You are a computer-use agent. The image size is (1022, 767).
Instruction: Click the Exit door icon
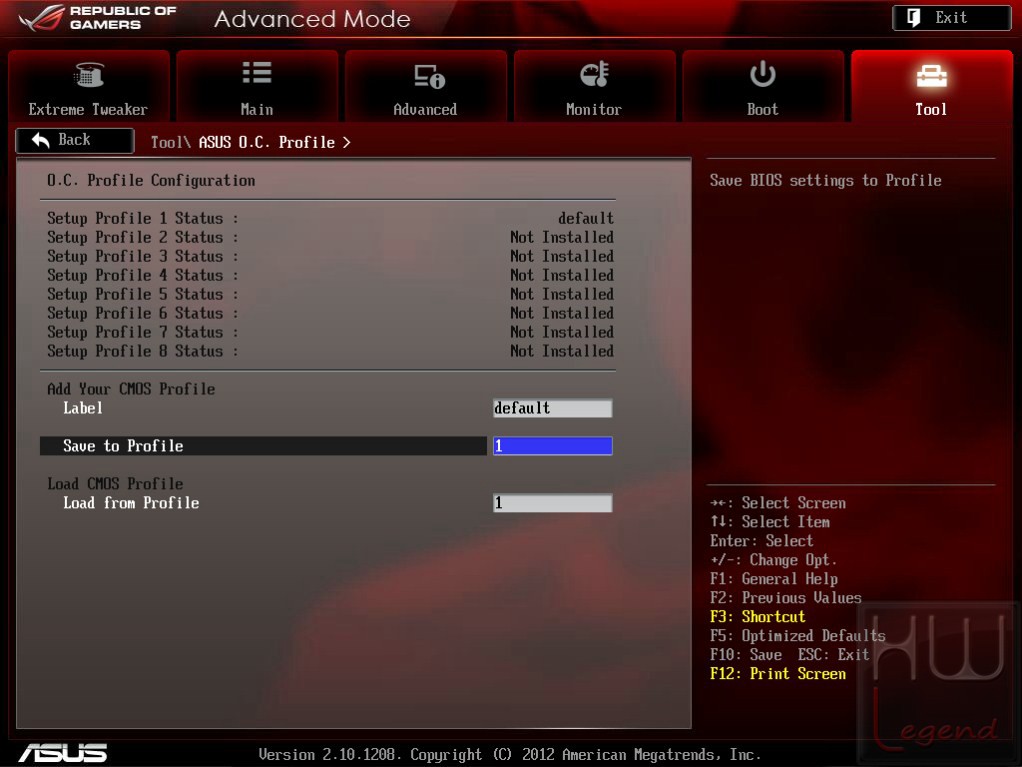[914, 18]
